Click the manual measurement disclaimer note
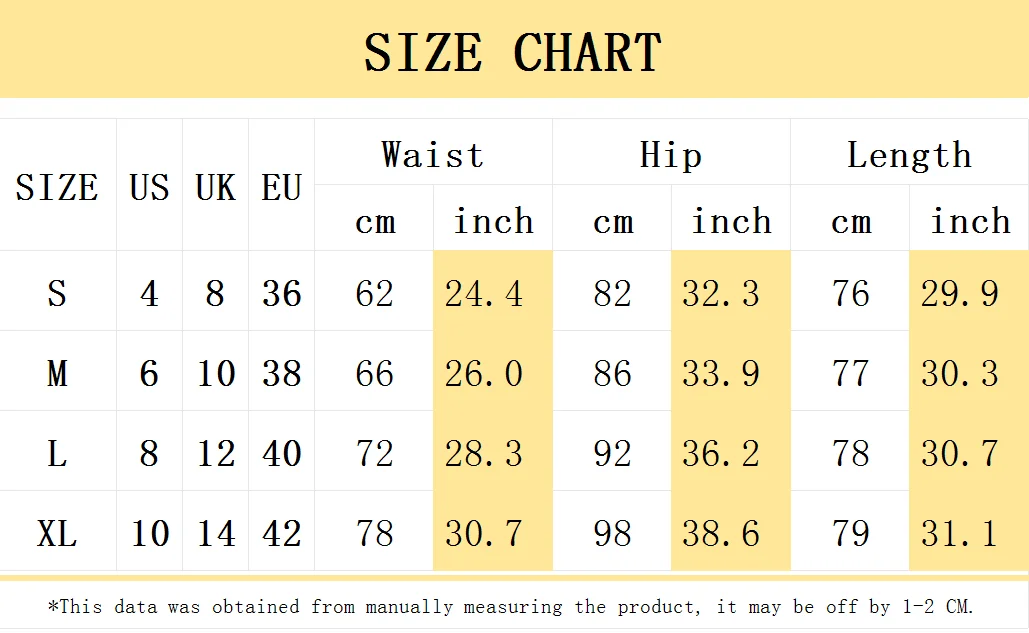The width and height of the screenshot is (1029, 633). (x=510, y=606)
